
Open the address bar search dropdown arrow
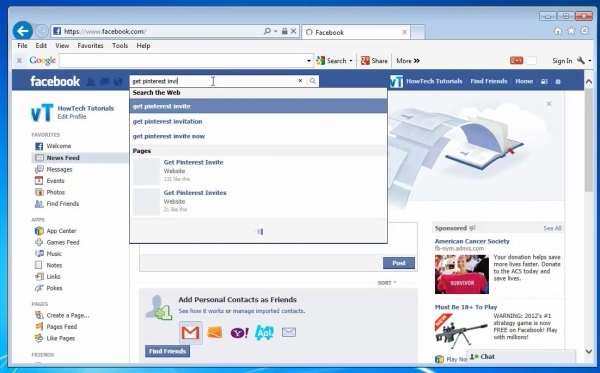[276, 31]
